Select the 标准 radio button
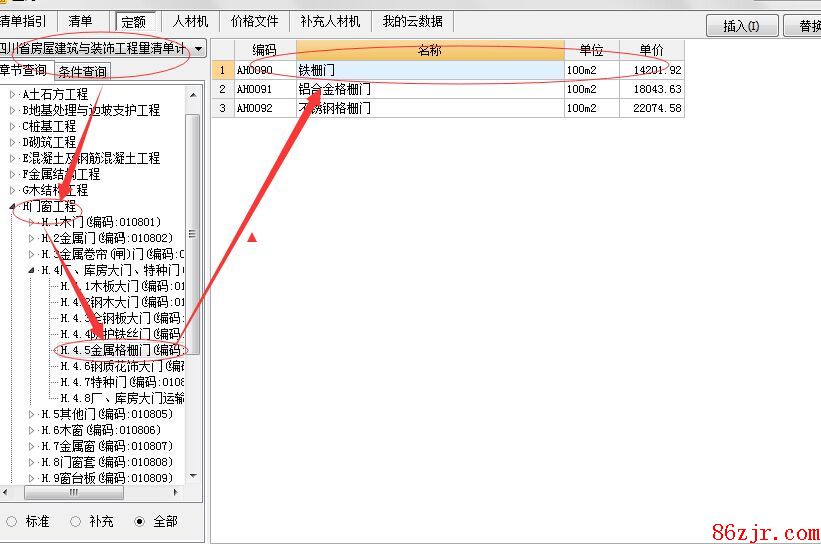The height and width of the screenshot is (544, 821). point(12,521)
